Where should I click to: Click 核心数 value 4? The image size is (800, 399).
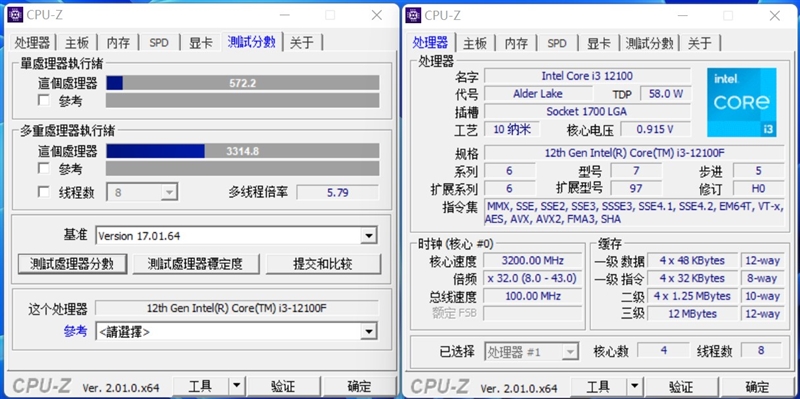point(663,351)
